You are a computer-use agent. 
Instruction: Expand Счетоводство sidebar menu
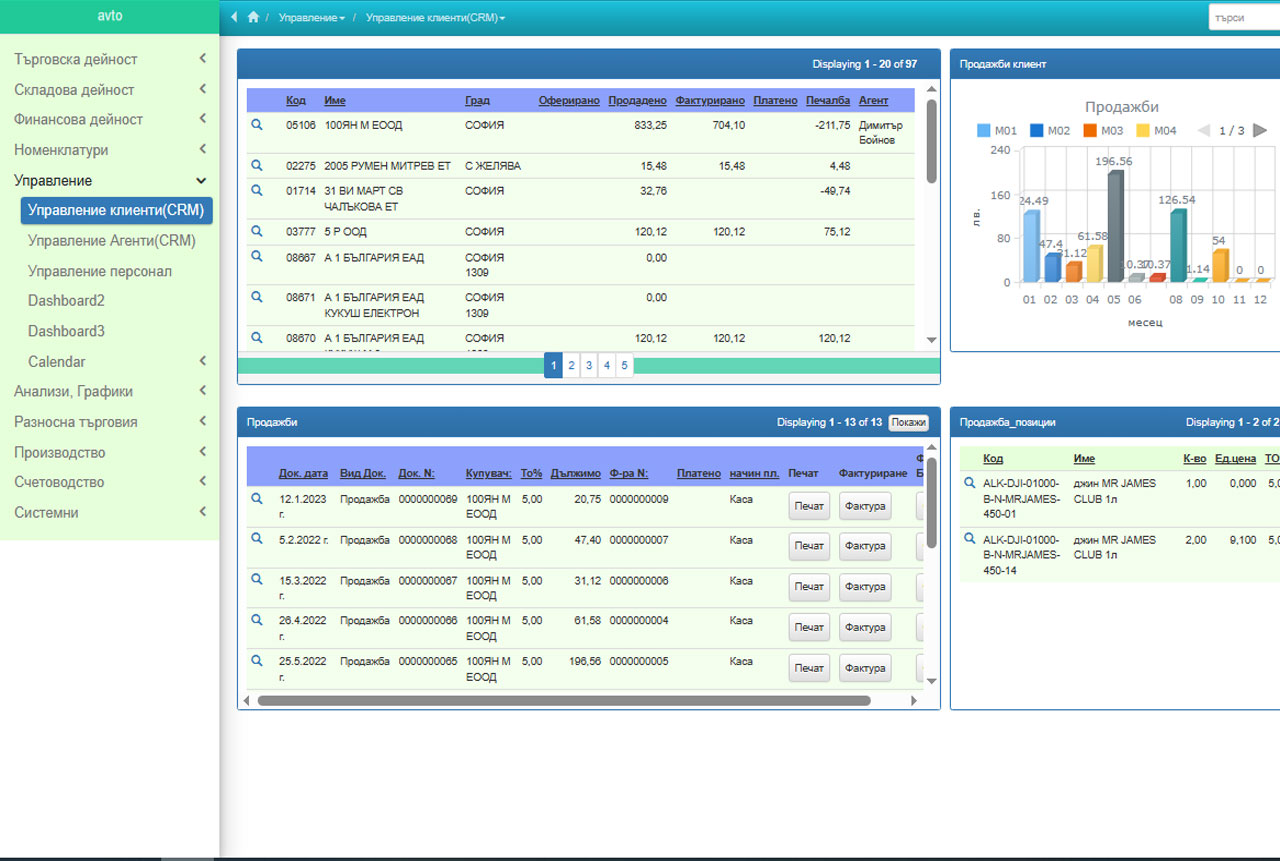pos(110,482)
